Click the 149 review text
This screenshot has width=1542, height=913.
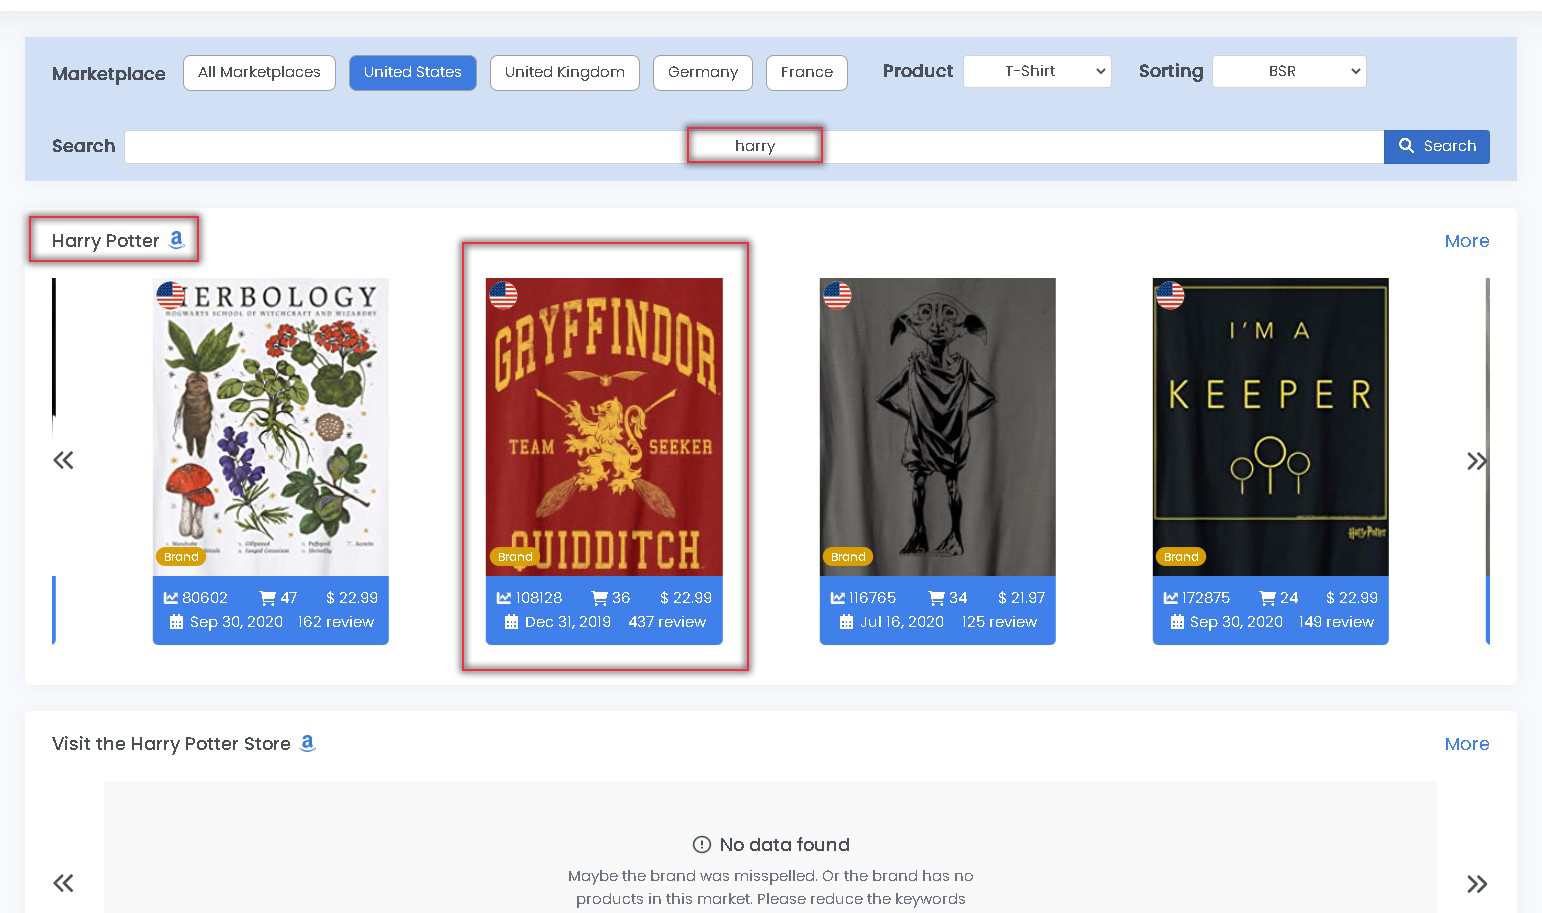point(1336,622)
